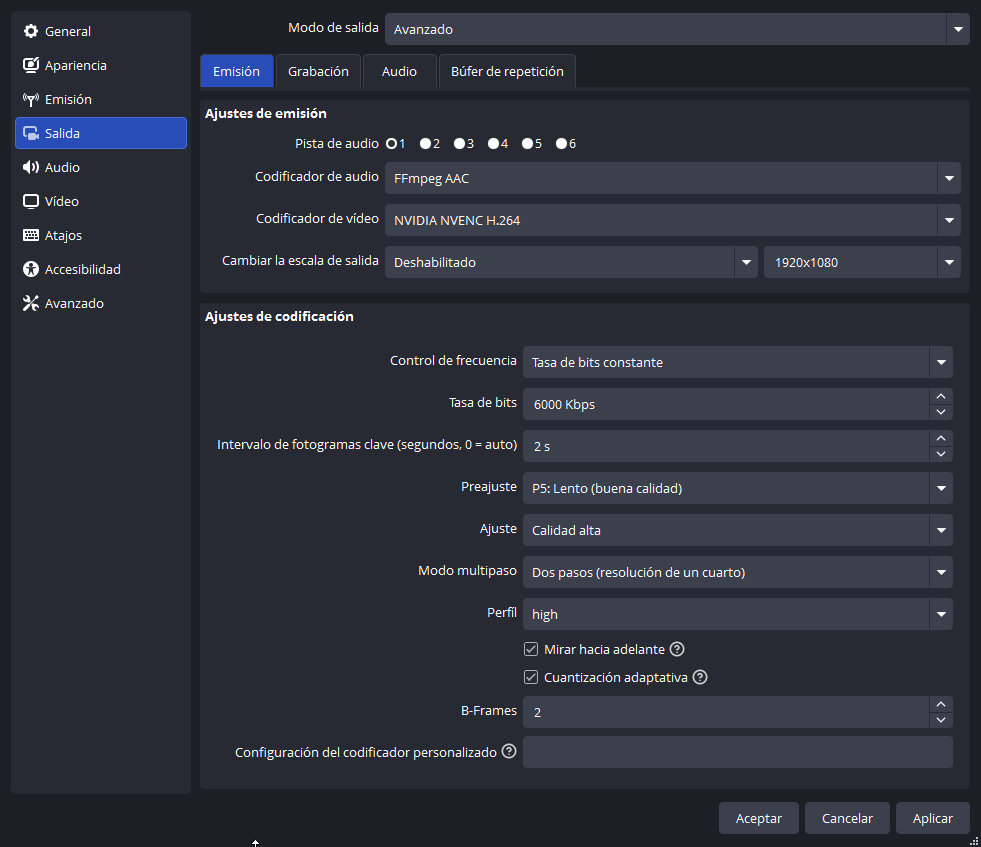Switch to the Emisión output tab
The height and width of the screenshot is (847, 981).
coord(236,71)
